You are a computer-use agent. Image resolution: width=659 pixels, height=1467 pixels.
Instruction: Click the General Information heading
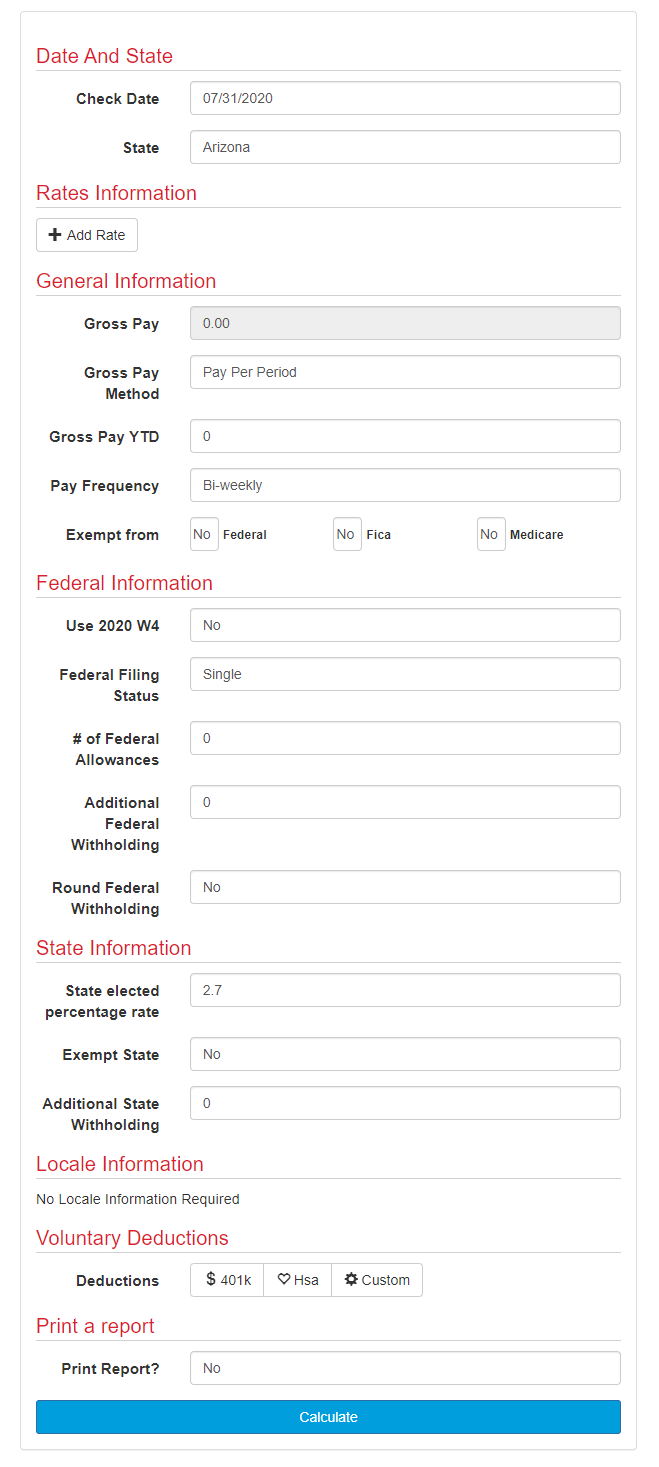click(x=126, y=281)
